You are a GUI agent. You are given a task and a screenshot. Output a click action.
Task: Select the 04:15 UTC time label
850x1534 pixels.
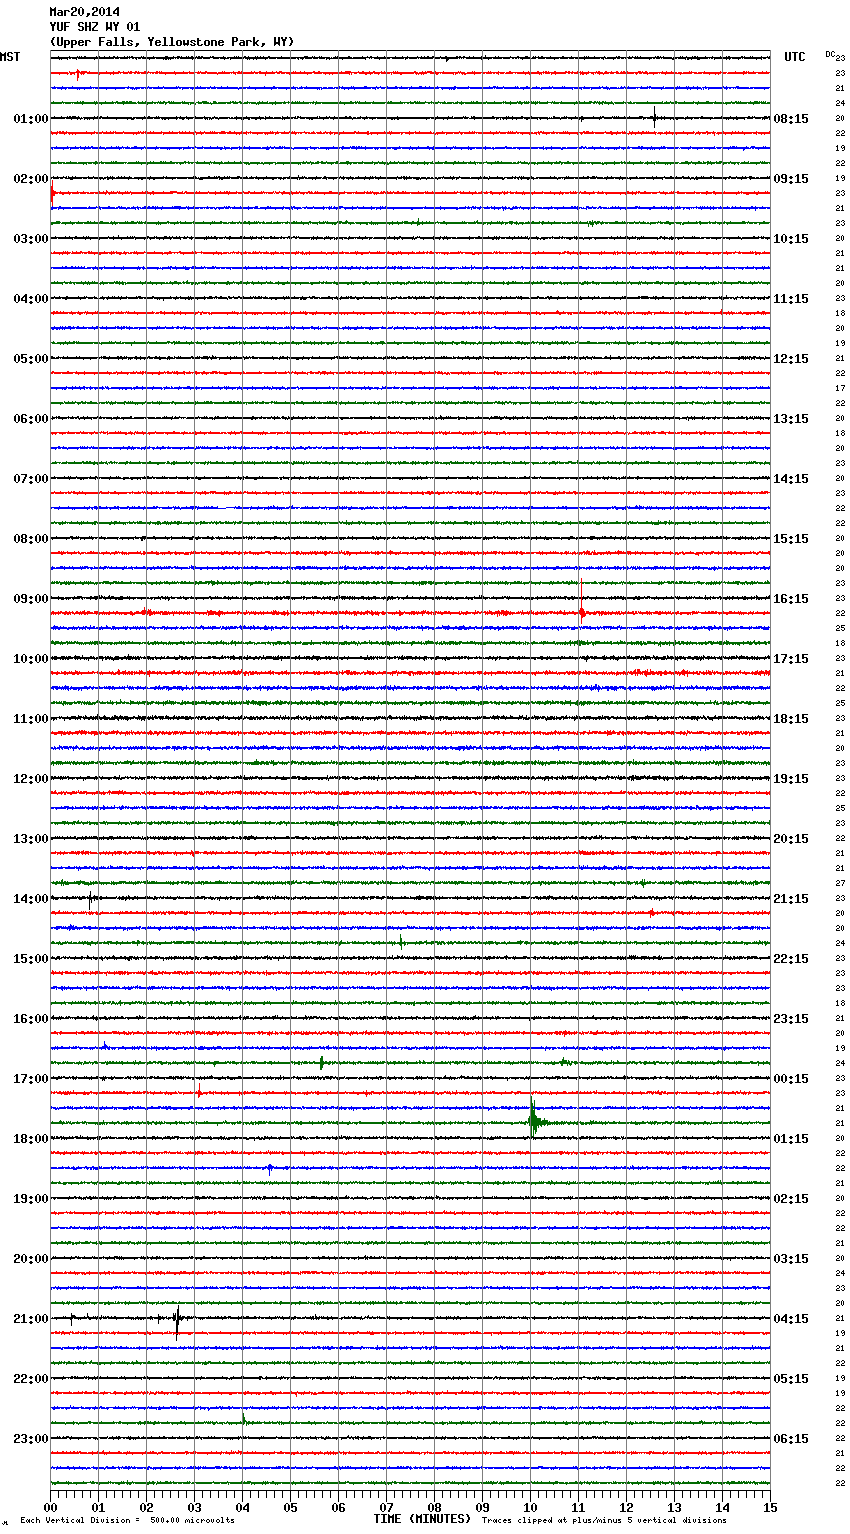(791, 1319)
